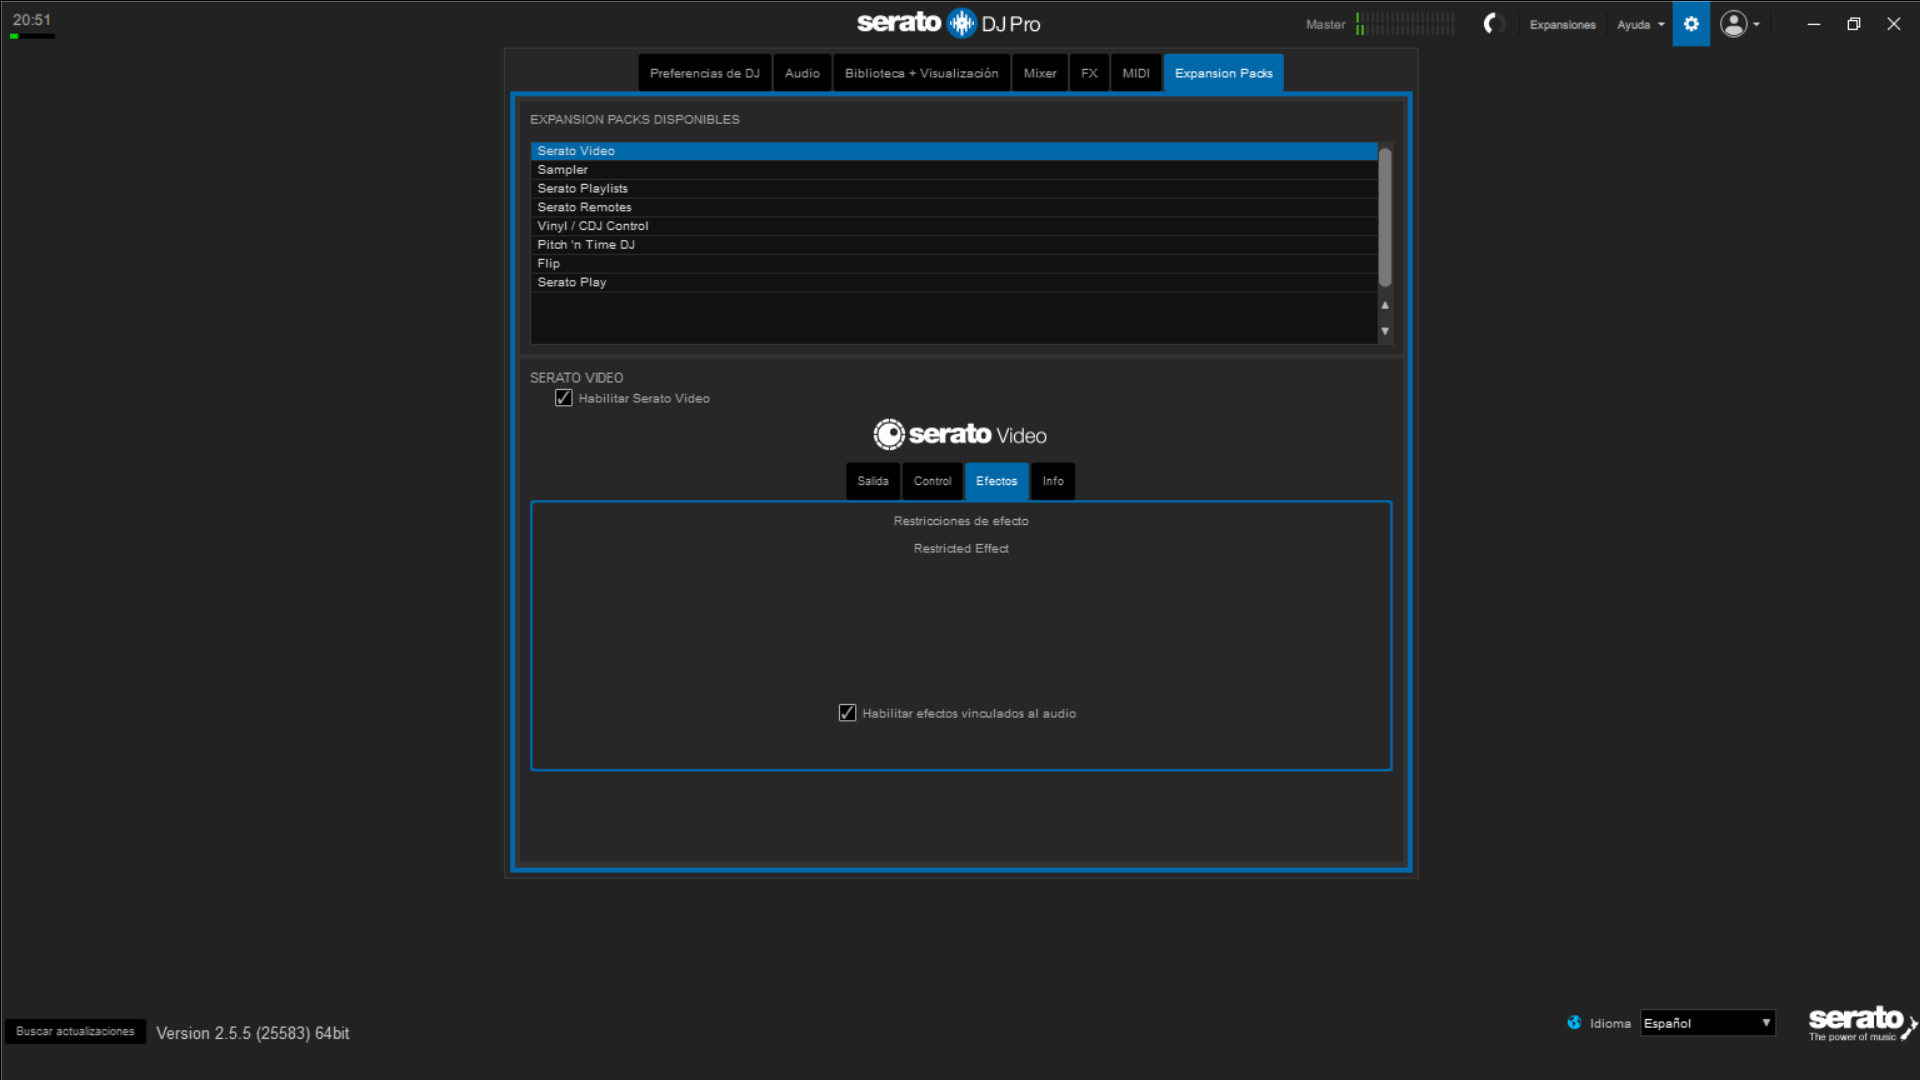Click the Serato power of music logo

pos(1860,1023)
